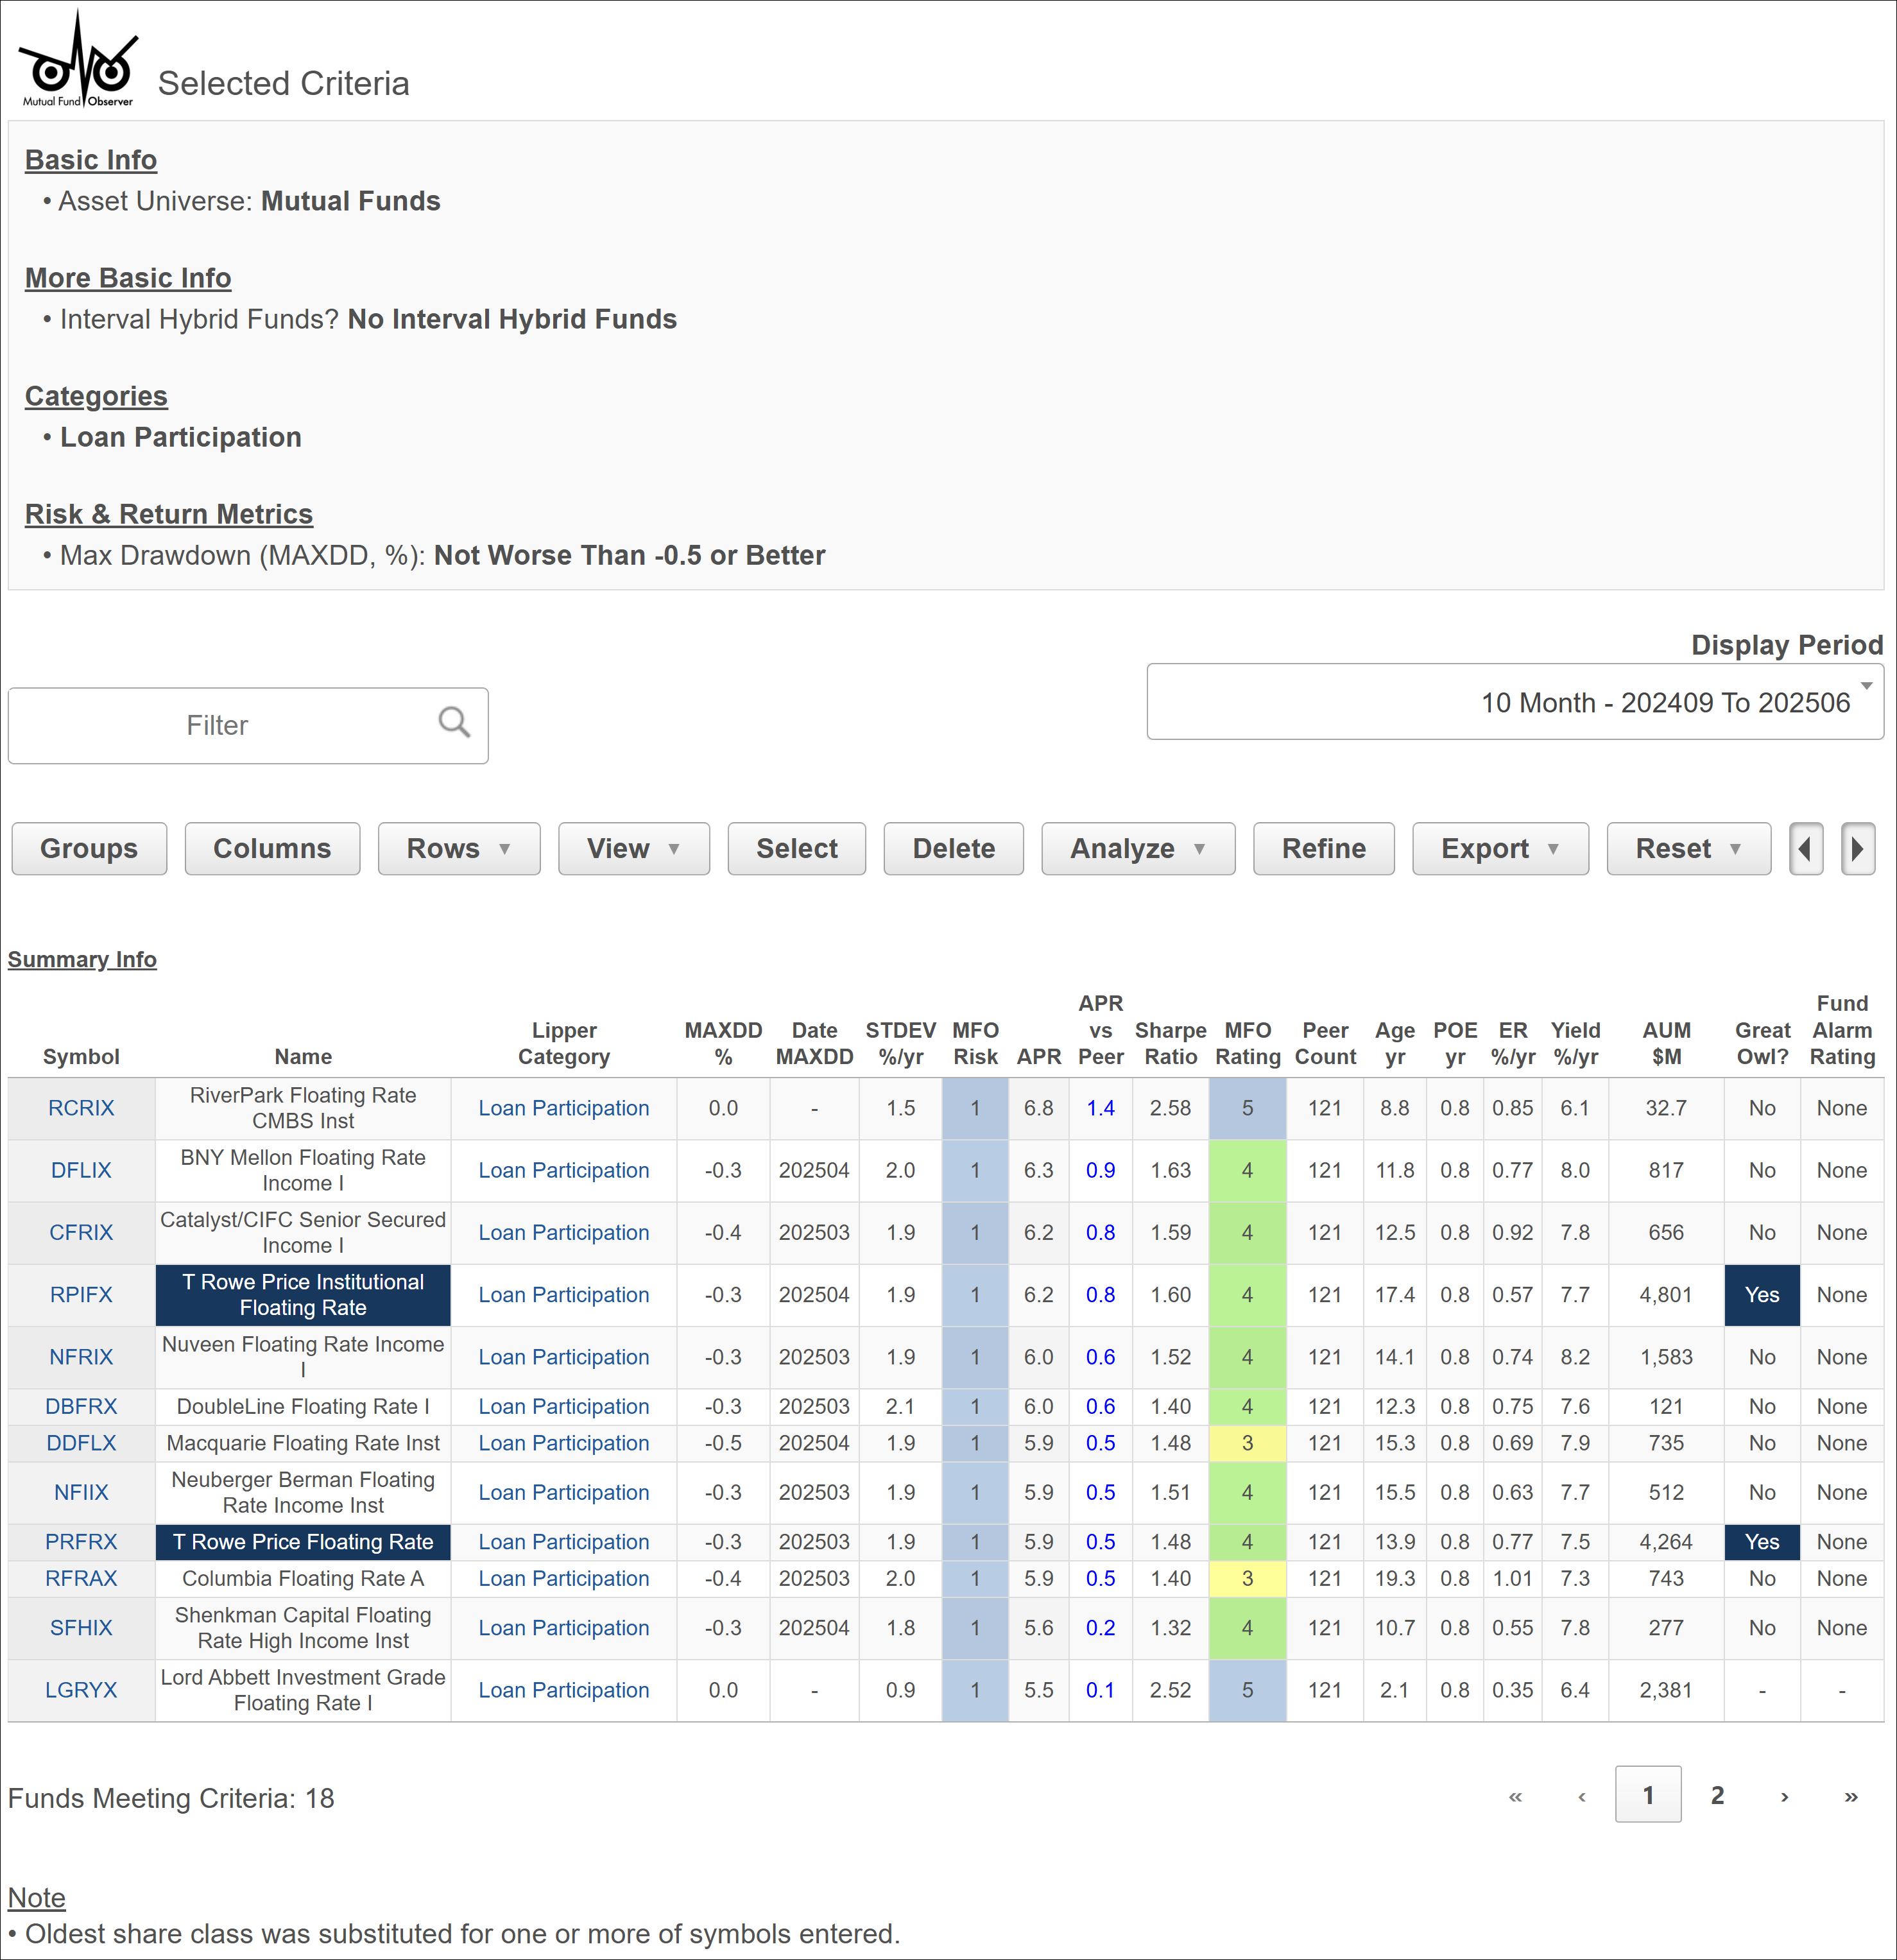
Task: Open the Risk & Return Metrics link
Action: (169, 514)
